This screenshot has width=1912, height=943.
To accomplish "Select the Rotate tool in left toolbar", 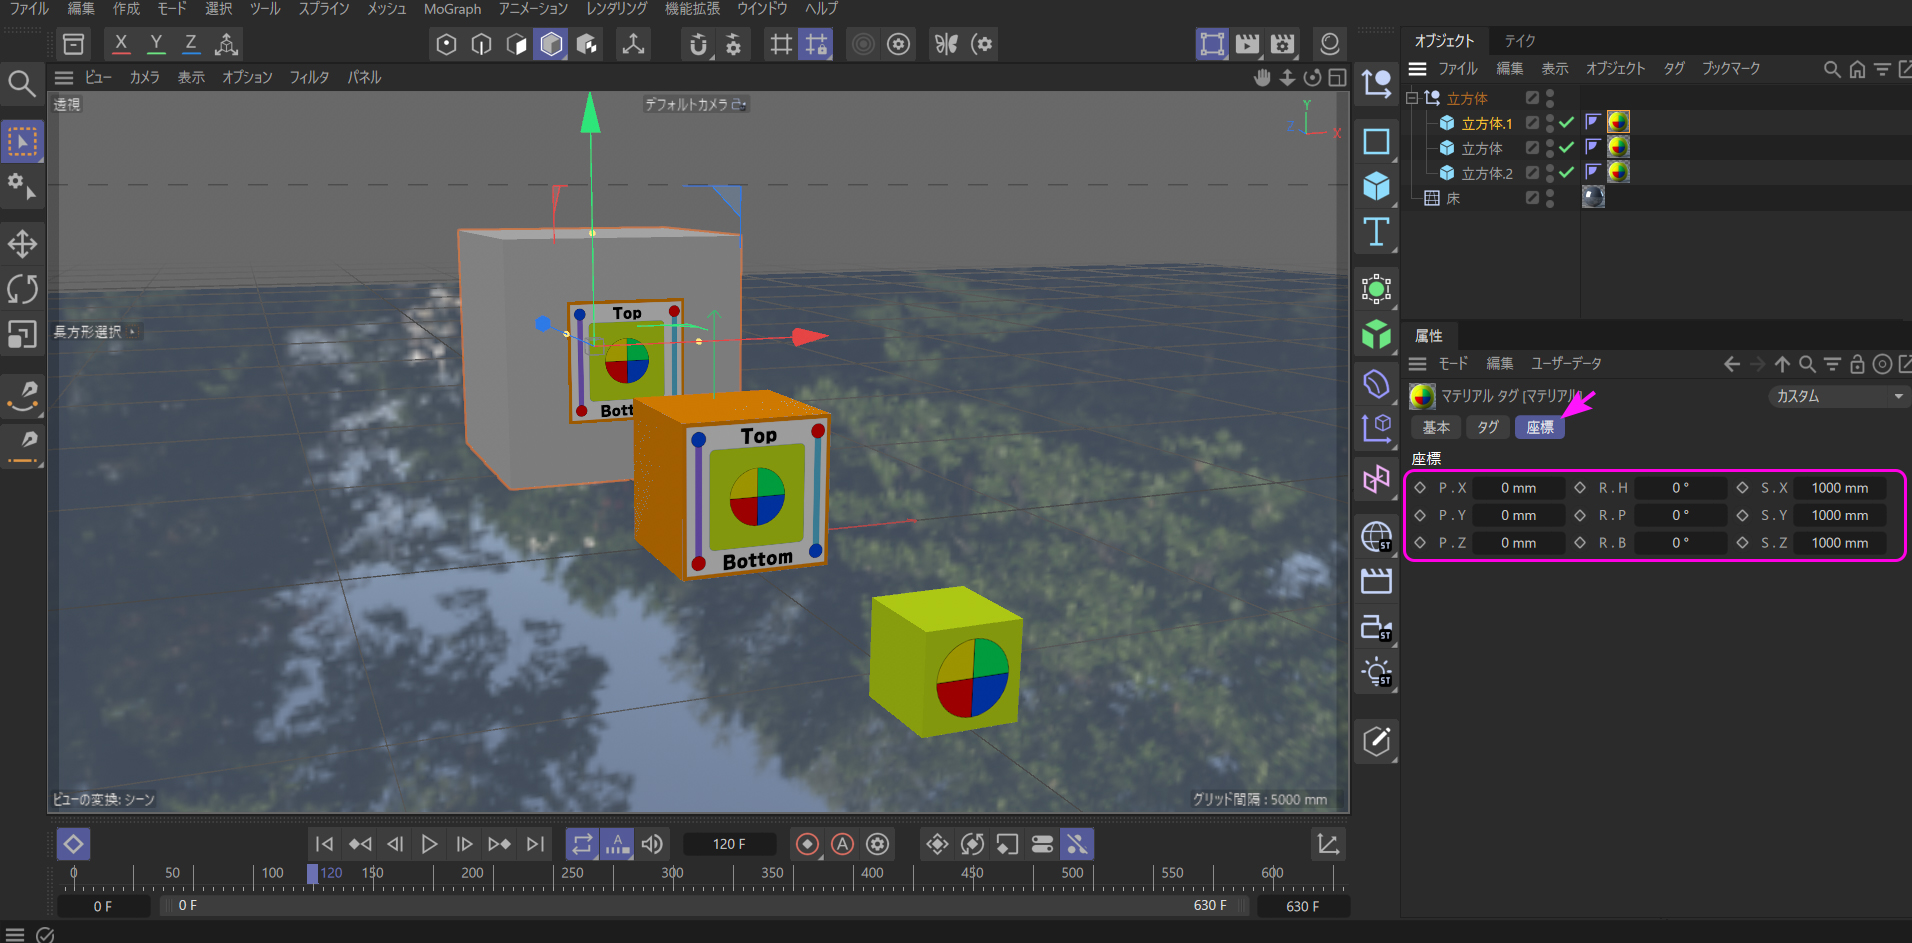I will tap(22, 289).
